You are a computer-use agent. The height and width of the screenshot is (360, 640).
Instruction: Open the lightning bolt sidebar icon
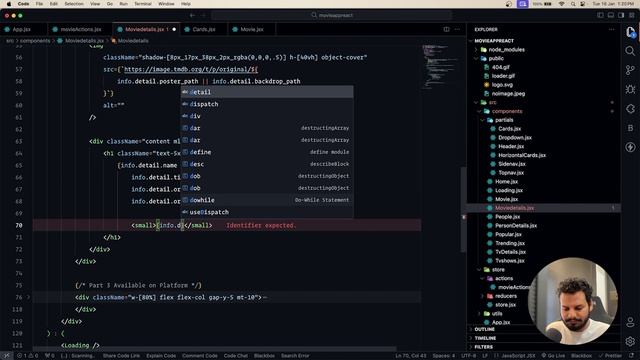pyautogui.click(x=630, y=147)
